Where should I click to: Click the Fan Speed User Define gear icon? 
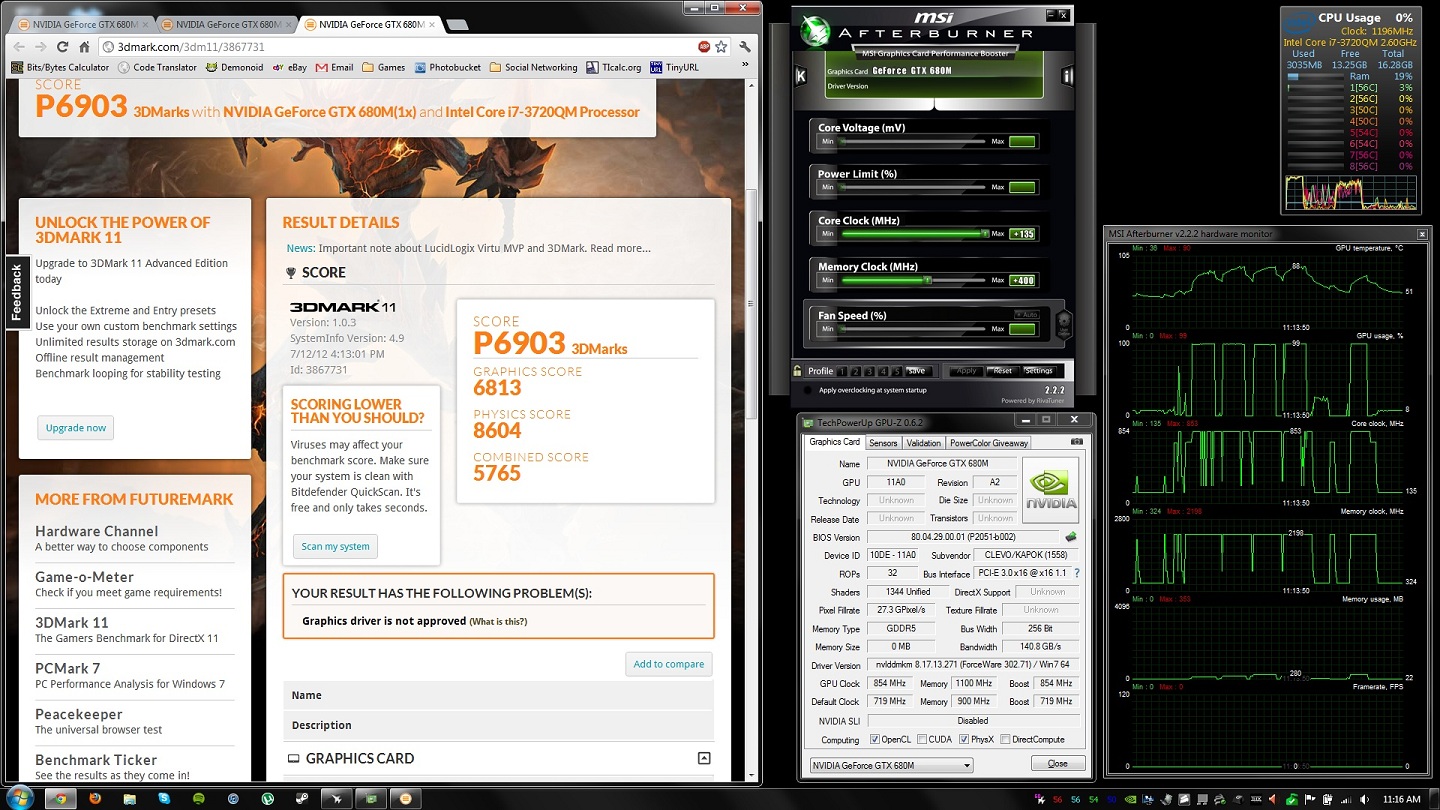[x=1063, y=323]
